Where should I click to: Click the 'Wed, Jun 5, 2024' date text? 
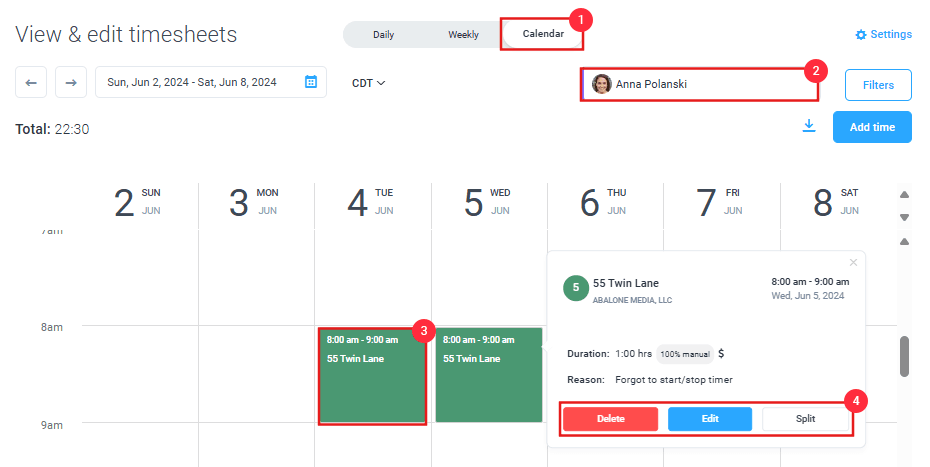pyautogui.click(x=808, y=296)
